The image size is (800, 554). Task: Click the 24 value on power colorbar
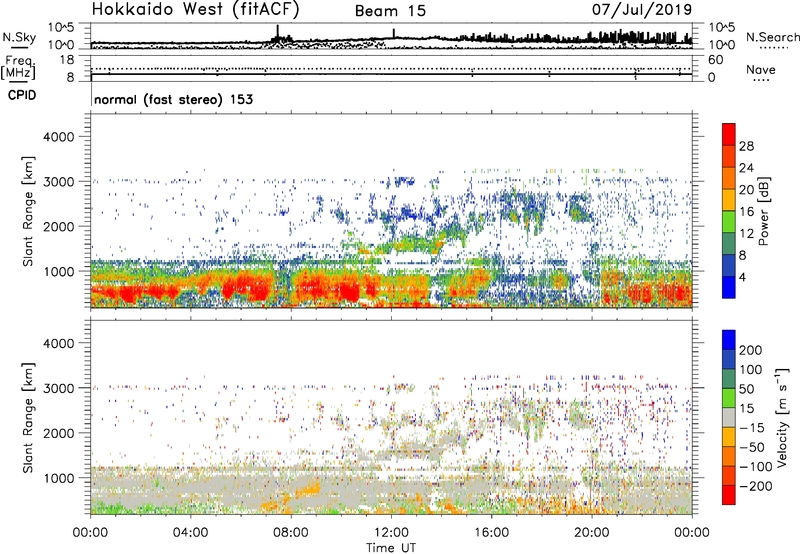click(x=746, y=168)
